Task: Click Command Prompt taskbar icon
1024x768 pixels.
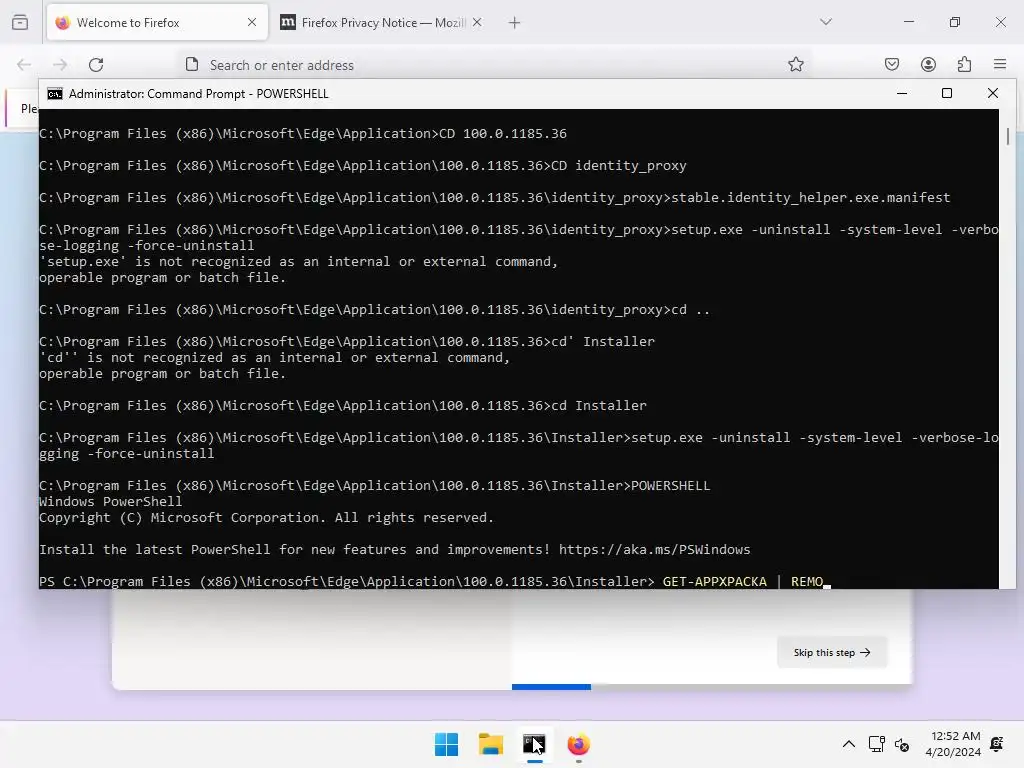Action: [534, 744]
